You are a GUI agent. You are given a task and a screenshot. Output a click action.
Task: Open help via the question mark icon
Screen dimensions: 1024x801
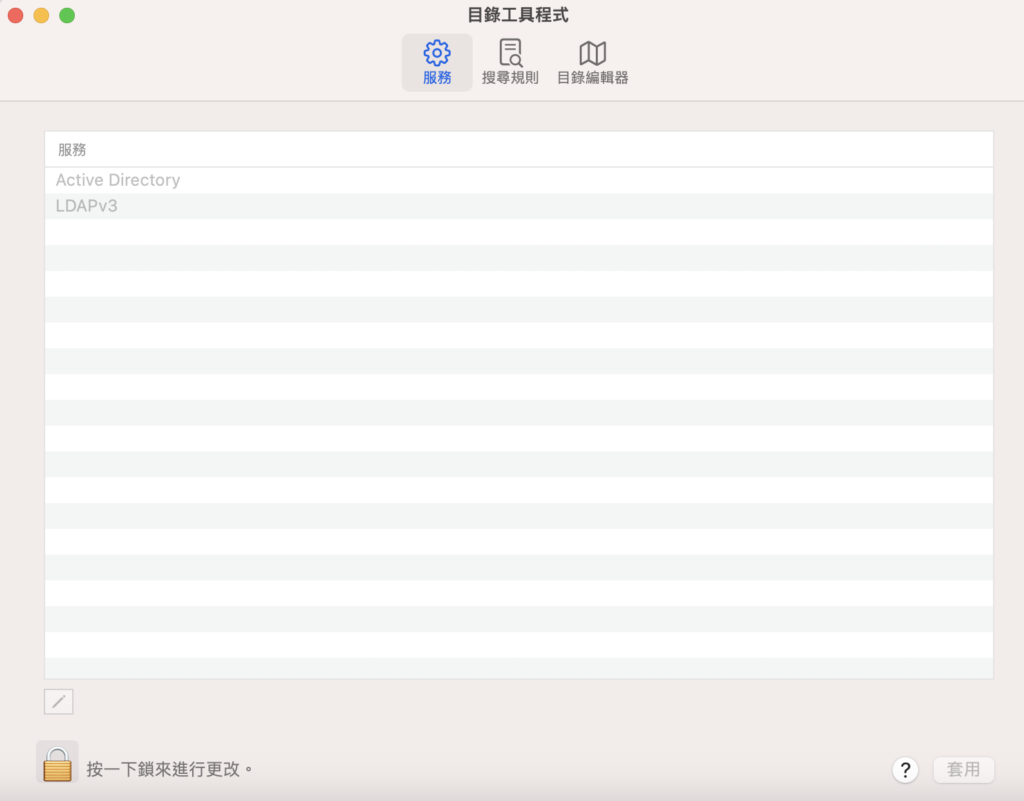tap(905, 770)
